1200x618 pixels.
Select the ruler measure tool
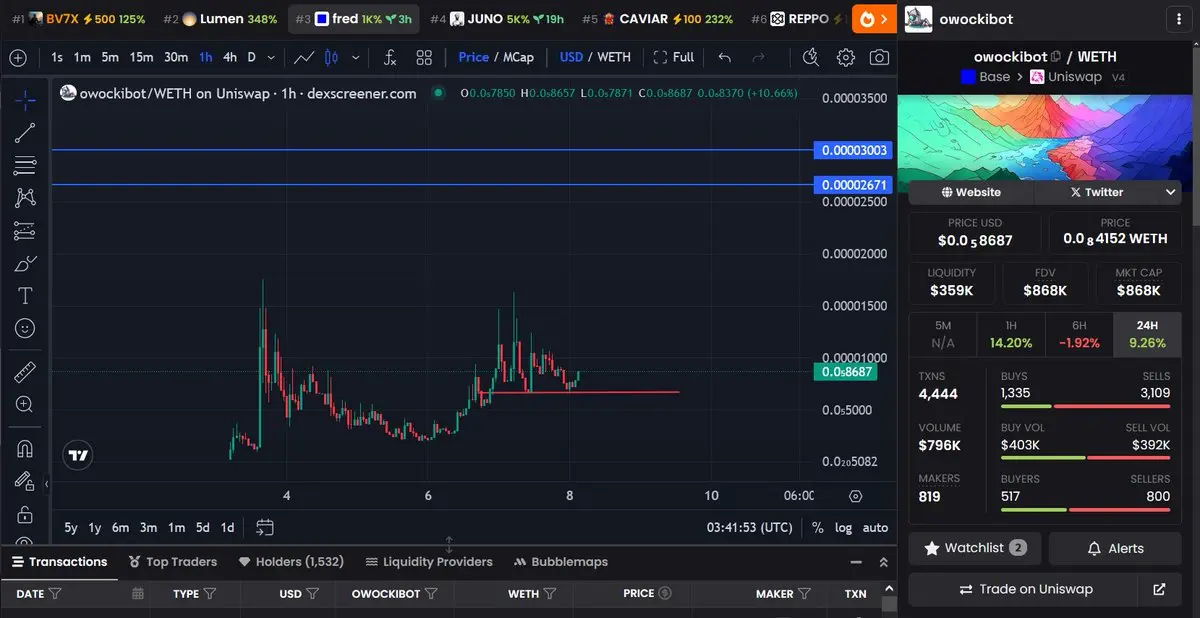point(25,373)
